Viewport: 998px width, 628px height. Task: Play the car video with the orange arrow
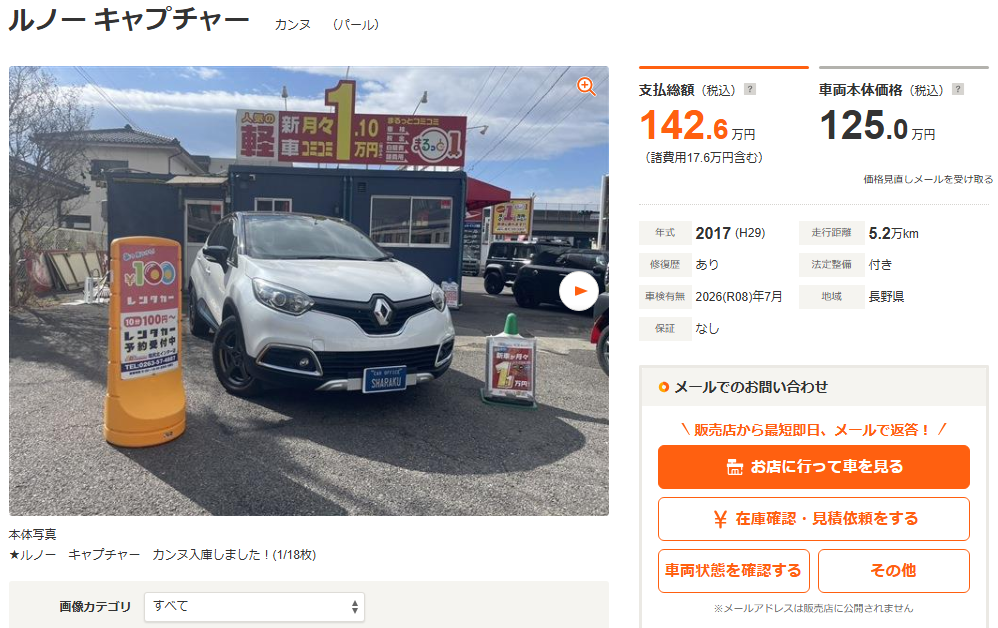pyautogui.click(x=579, y=291)
